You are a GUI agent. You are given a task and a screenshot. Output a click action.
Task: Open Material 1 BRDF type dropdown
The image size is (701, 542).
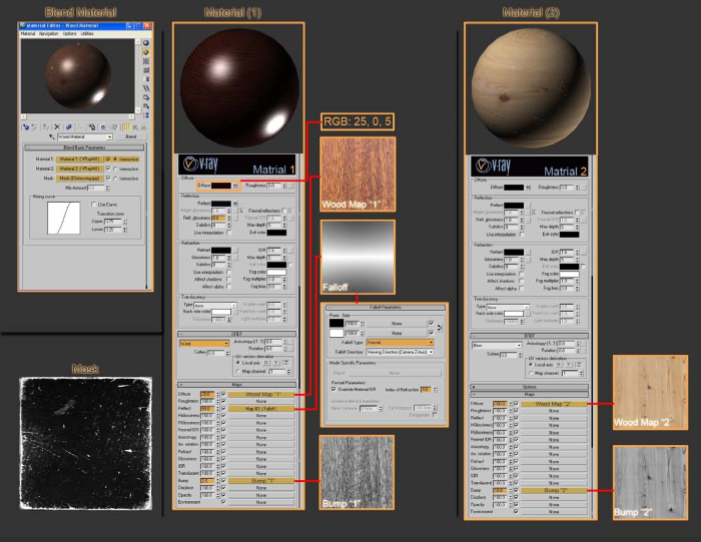pyautogui.click(x=204, y=343)
